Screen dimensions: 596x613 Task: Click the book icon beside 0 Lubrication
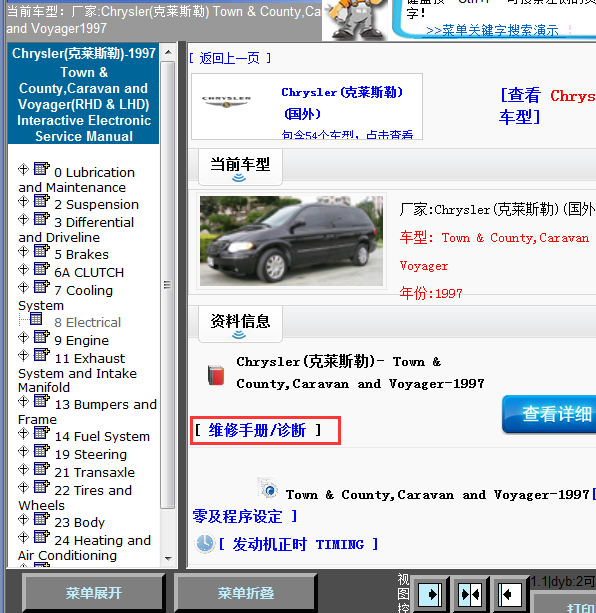(x=41, y=168)
